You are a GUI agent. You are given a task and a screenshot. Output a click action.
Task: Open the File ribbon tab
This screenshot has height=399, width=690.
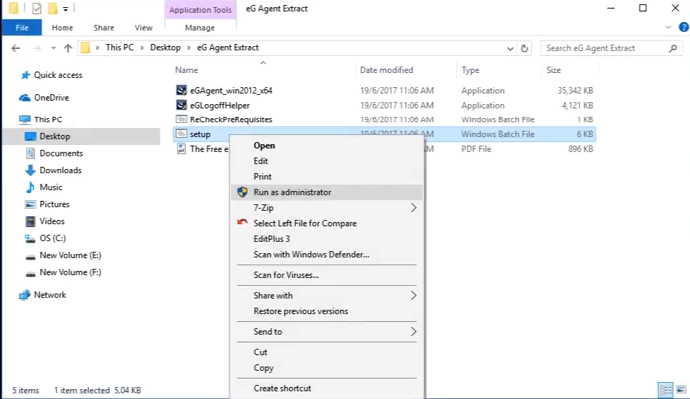pos(22,27)
